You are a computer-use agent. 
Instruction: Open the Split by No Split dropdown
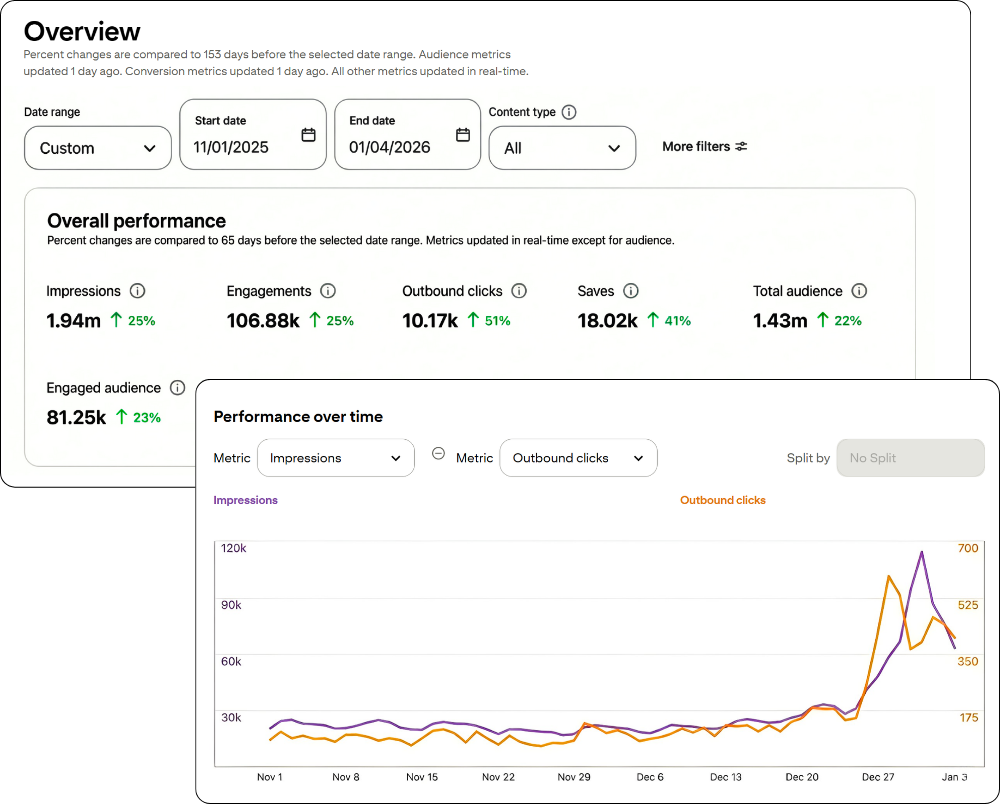(910, 458)
